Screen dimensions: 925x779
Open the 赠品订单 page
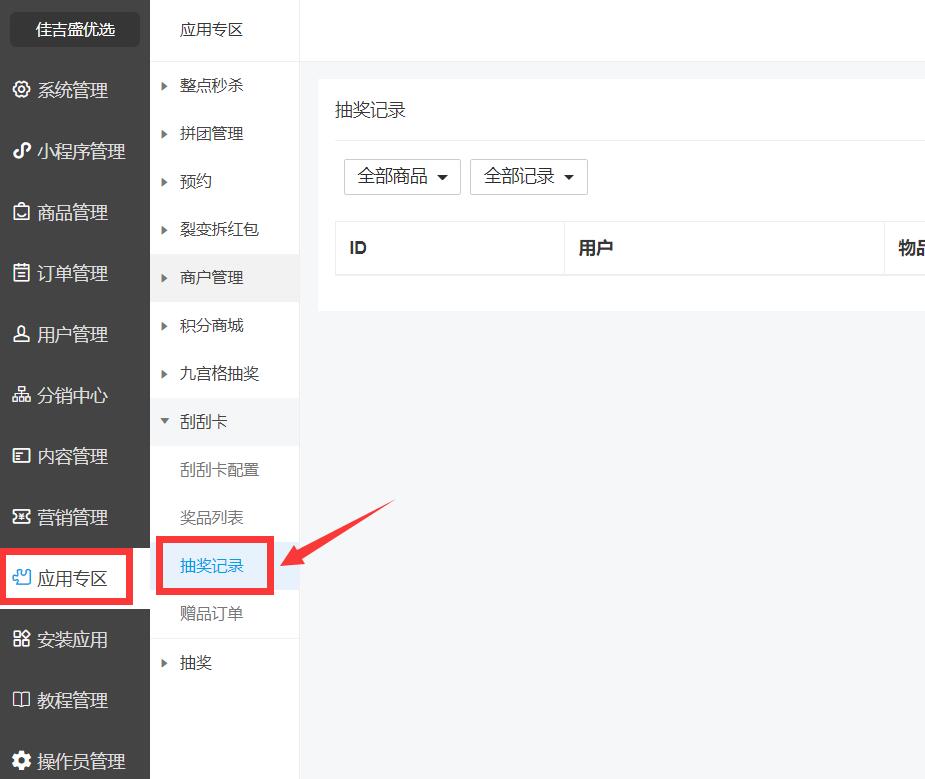(x=211, y=614)
